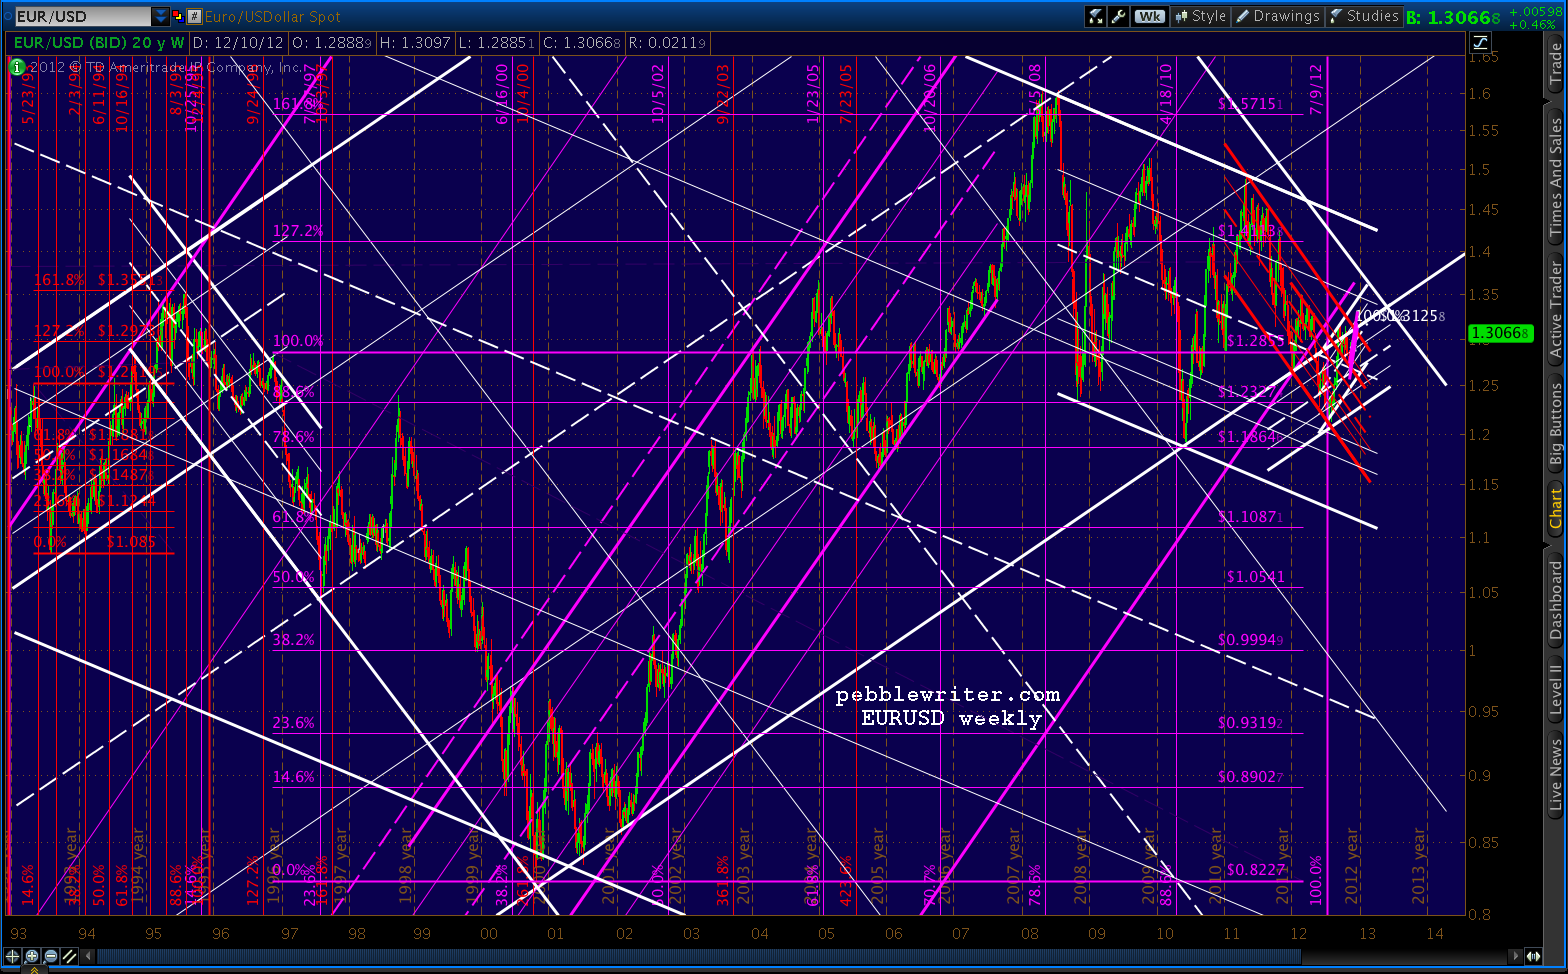Zoom in with the magnifier plus icon
The height and width of the screenshot is (974, 1568).
(32, 956)
